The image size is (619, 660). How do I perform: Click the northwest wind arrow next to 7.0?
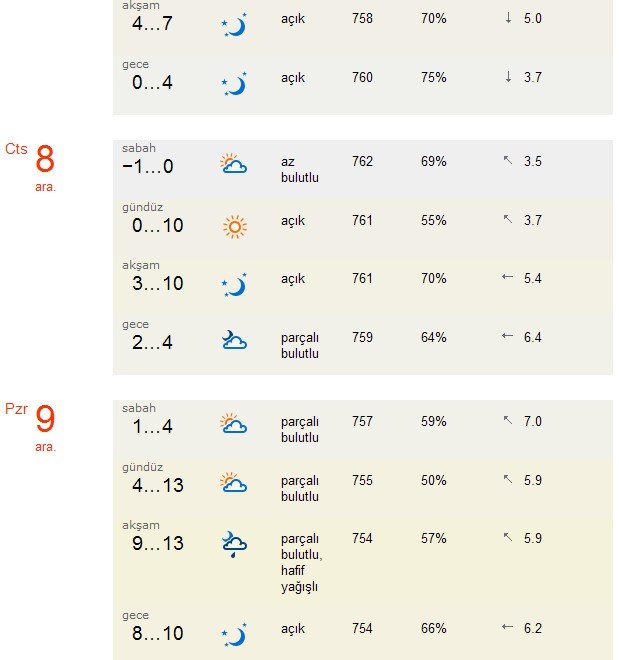pos(508,420)
